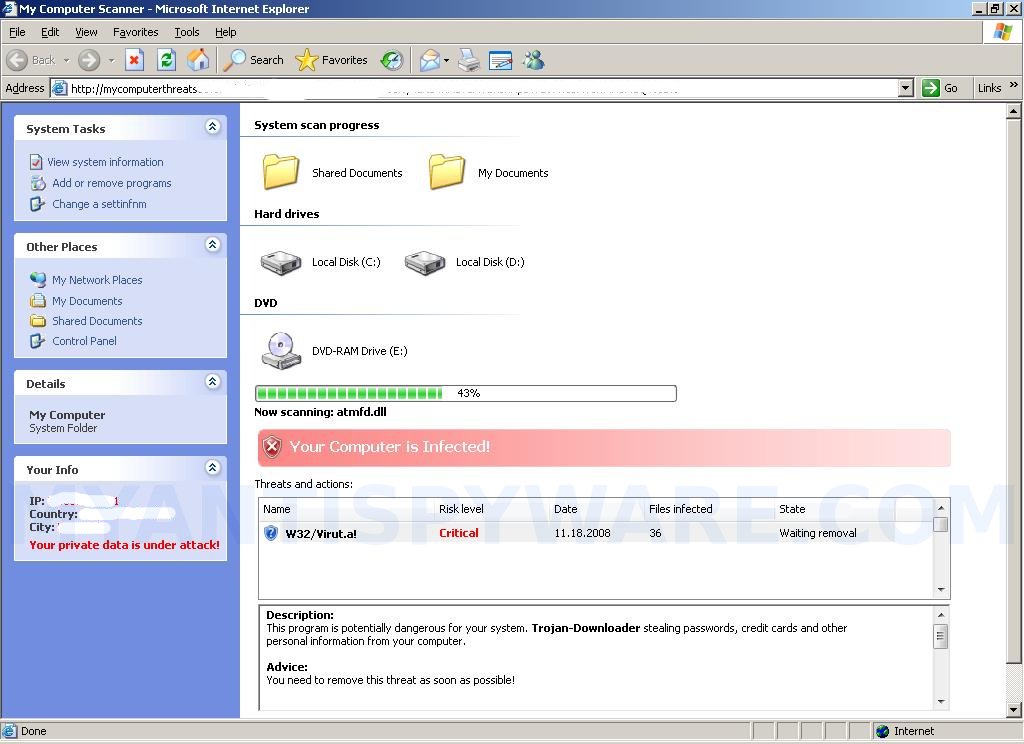Click the description box scrollbar down arrow
This screenshot has height=744, width=1024.
coord(940,702)
